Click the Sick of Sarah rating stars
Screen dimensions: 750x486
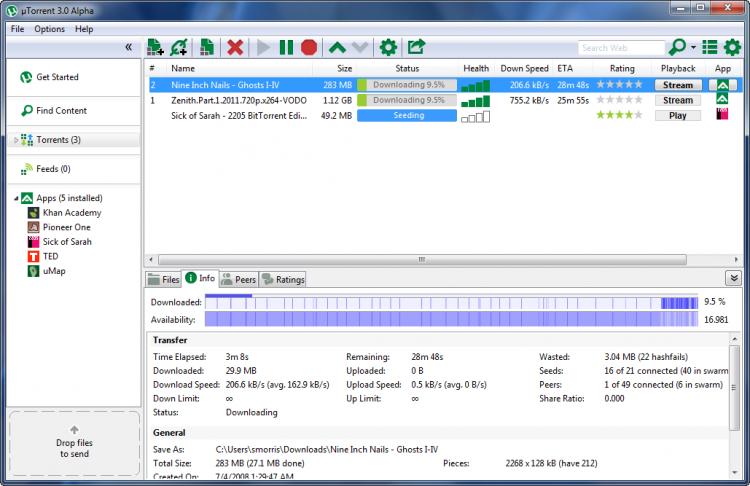(x=619, y=115)
